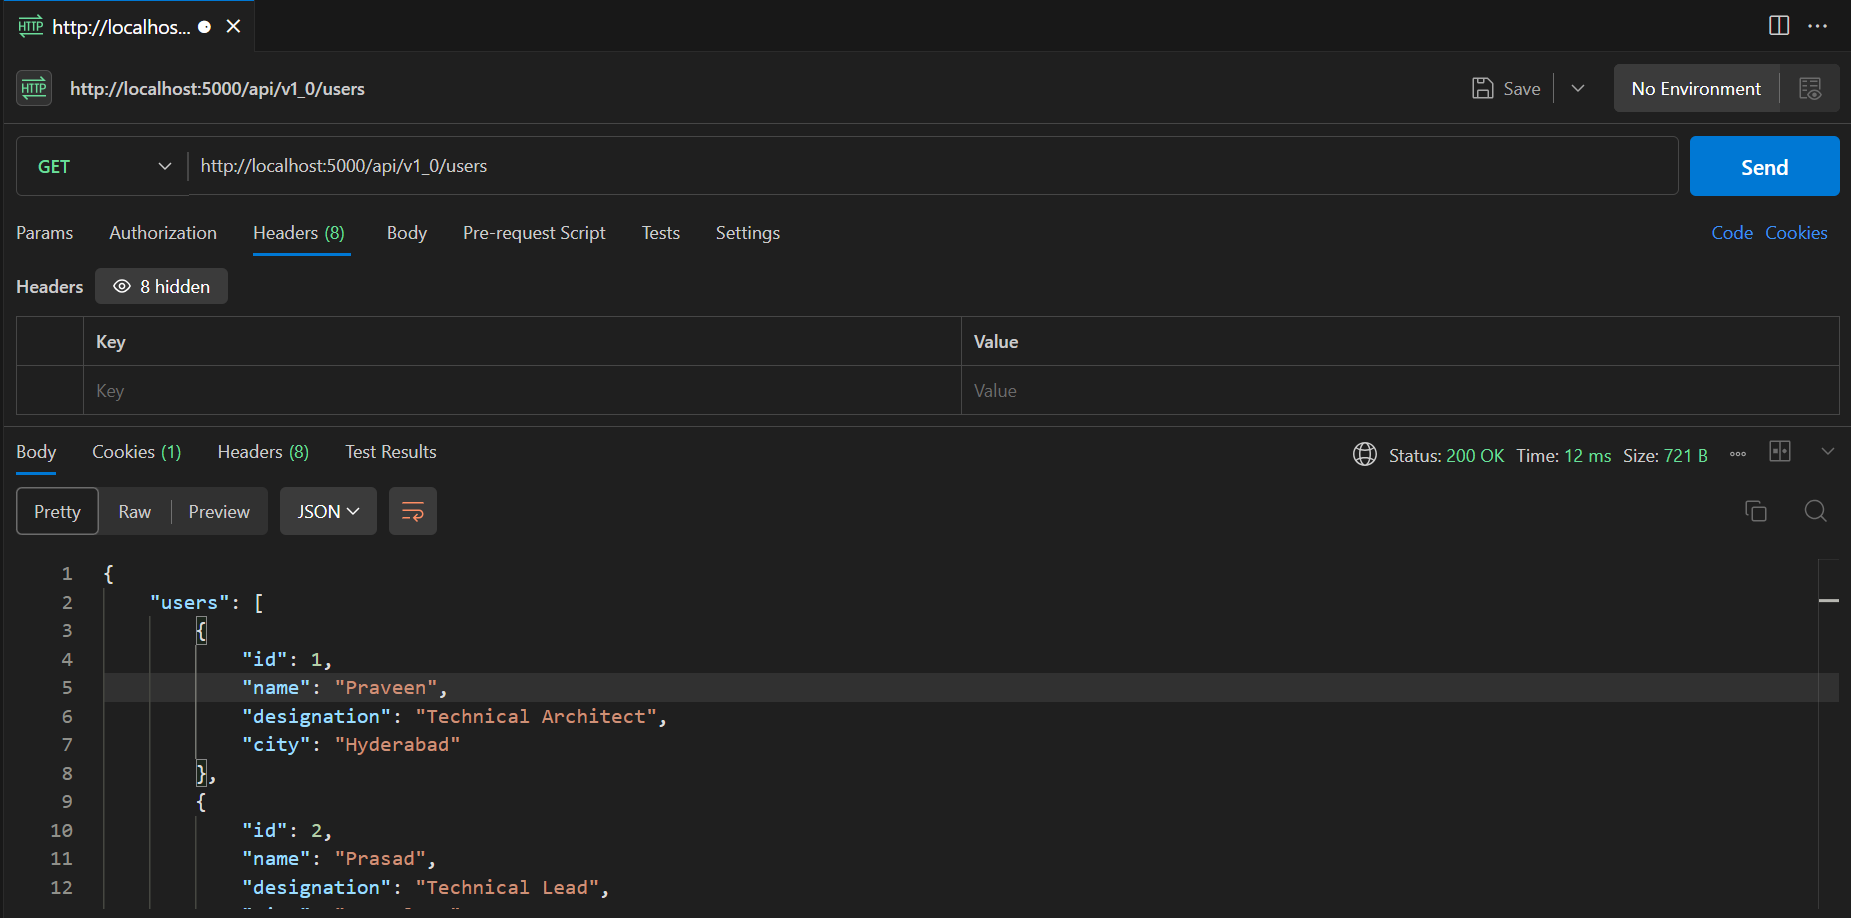Click the response minimap scrollbar
Image resolution: width=1851 pixels, height=918 pixels.
coord(1829,735)
